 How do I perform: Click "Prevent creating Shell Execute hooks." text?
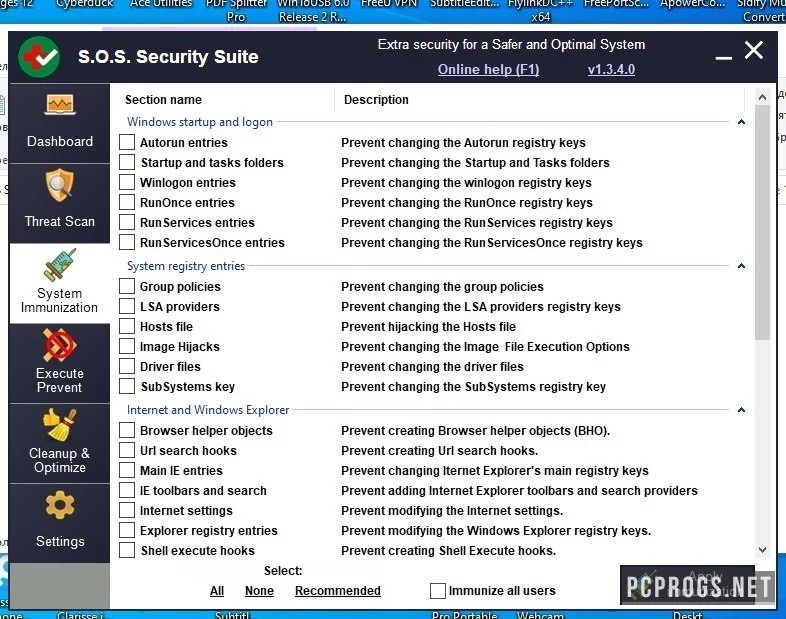click(448, 551)
